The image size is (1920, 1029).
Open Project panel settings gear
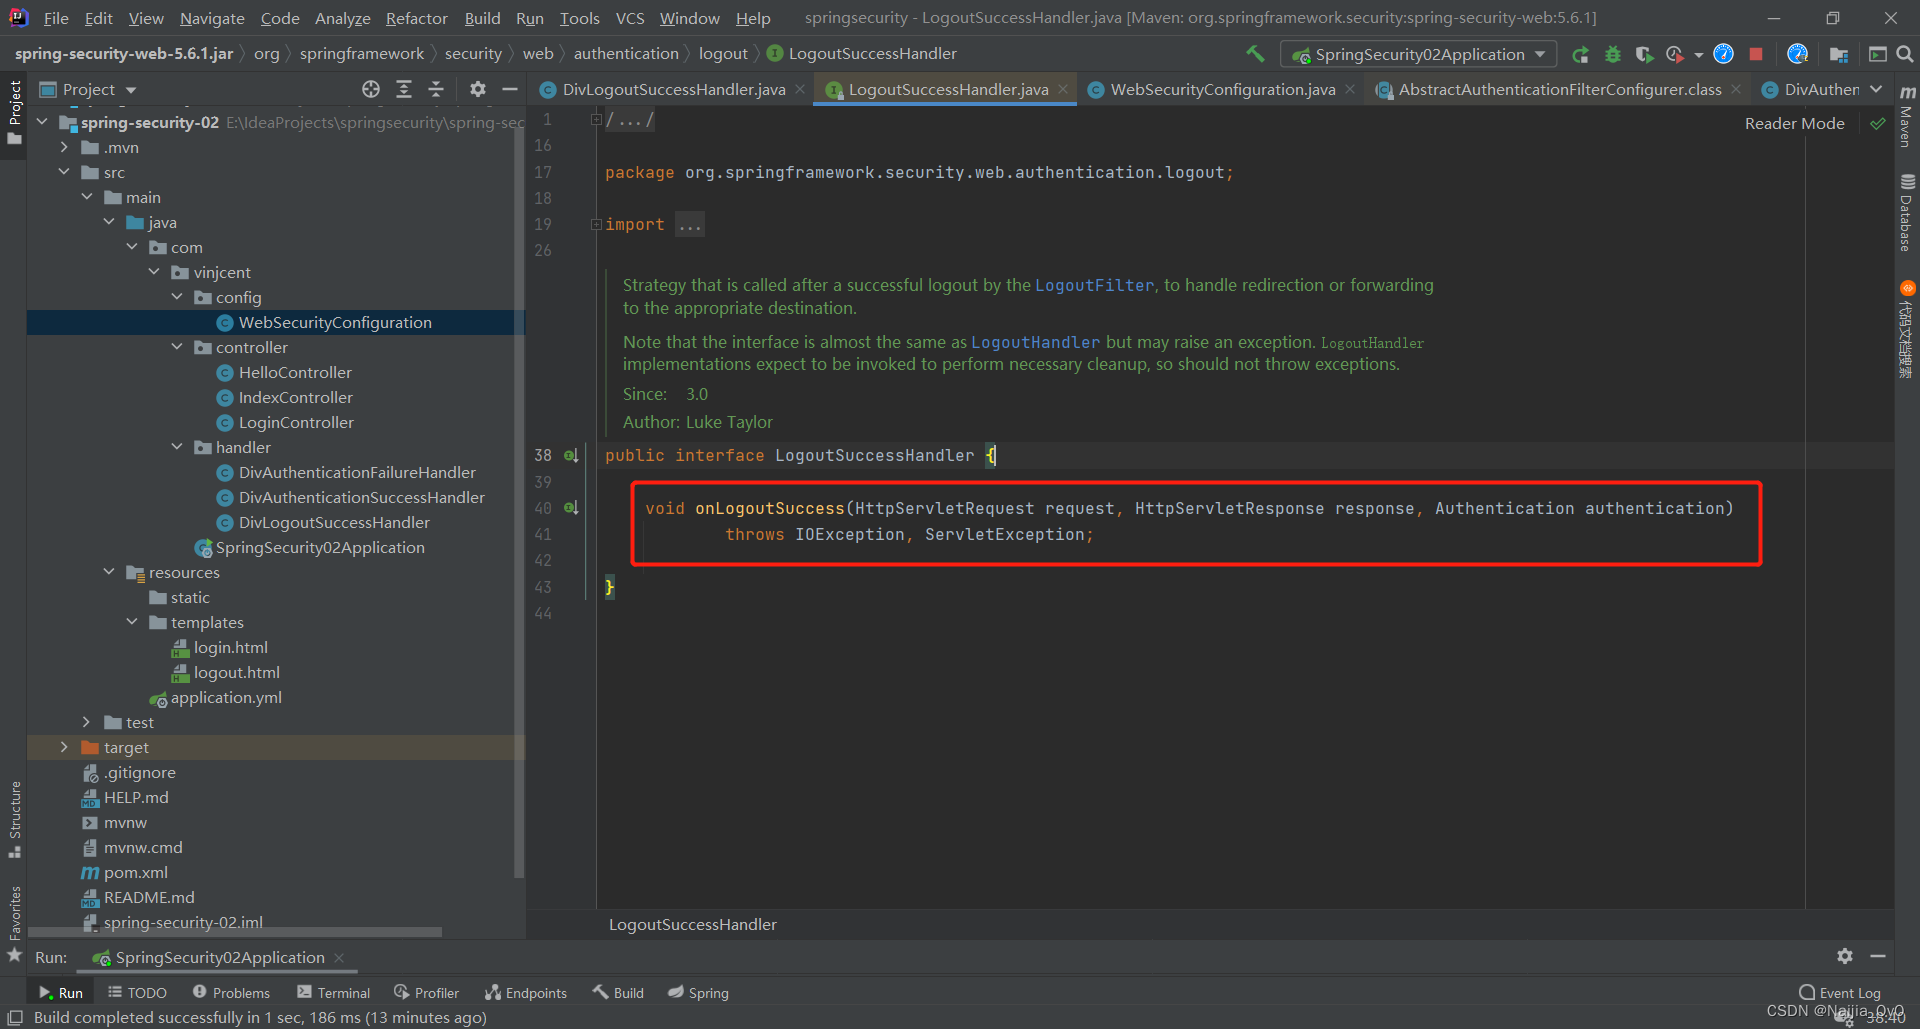tap(478, 89)
